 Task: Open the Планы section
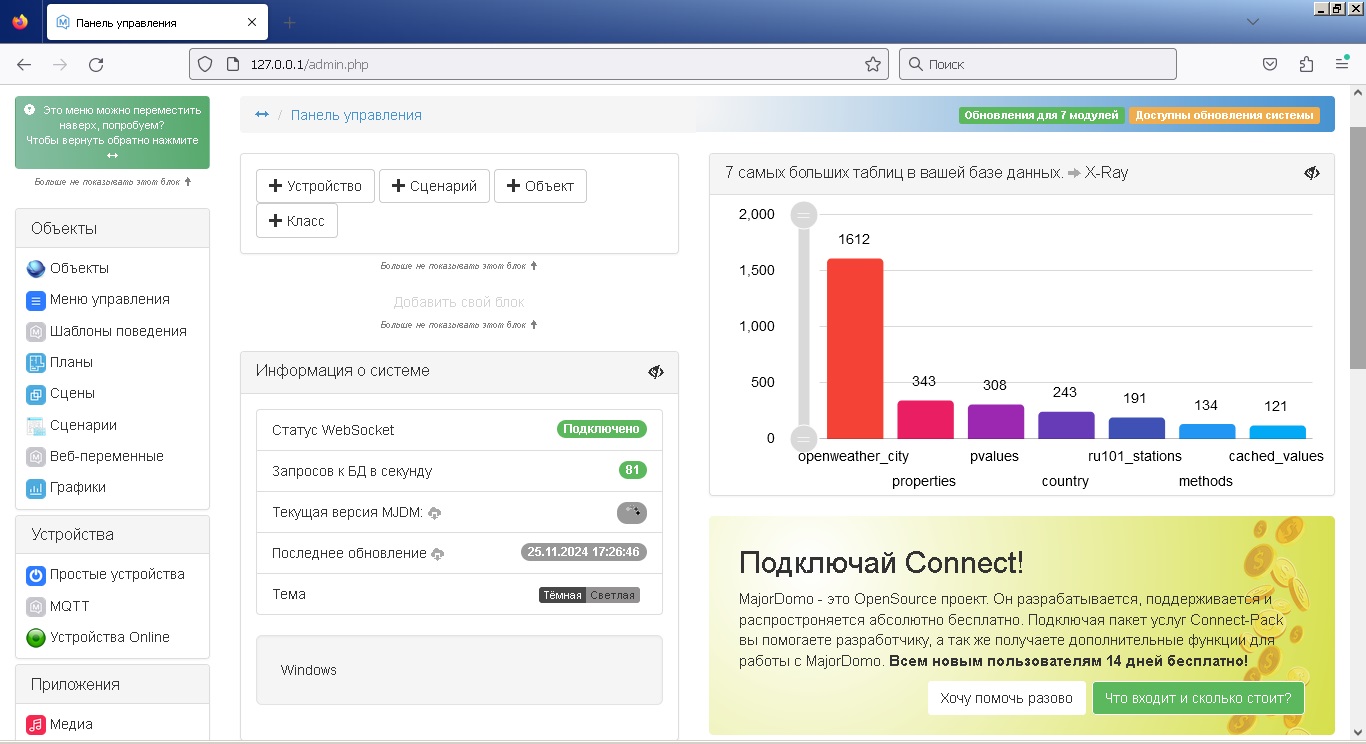tap(60, 362)
